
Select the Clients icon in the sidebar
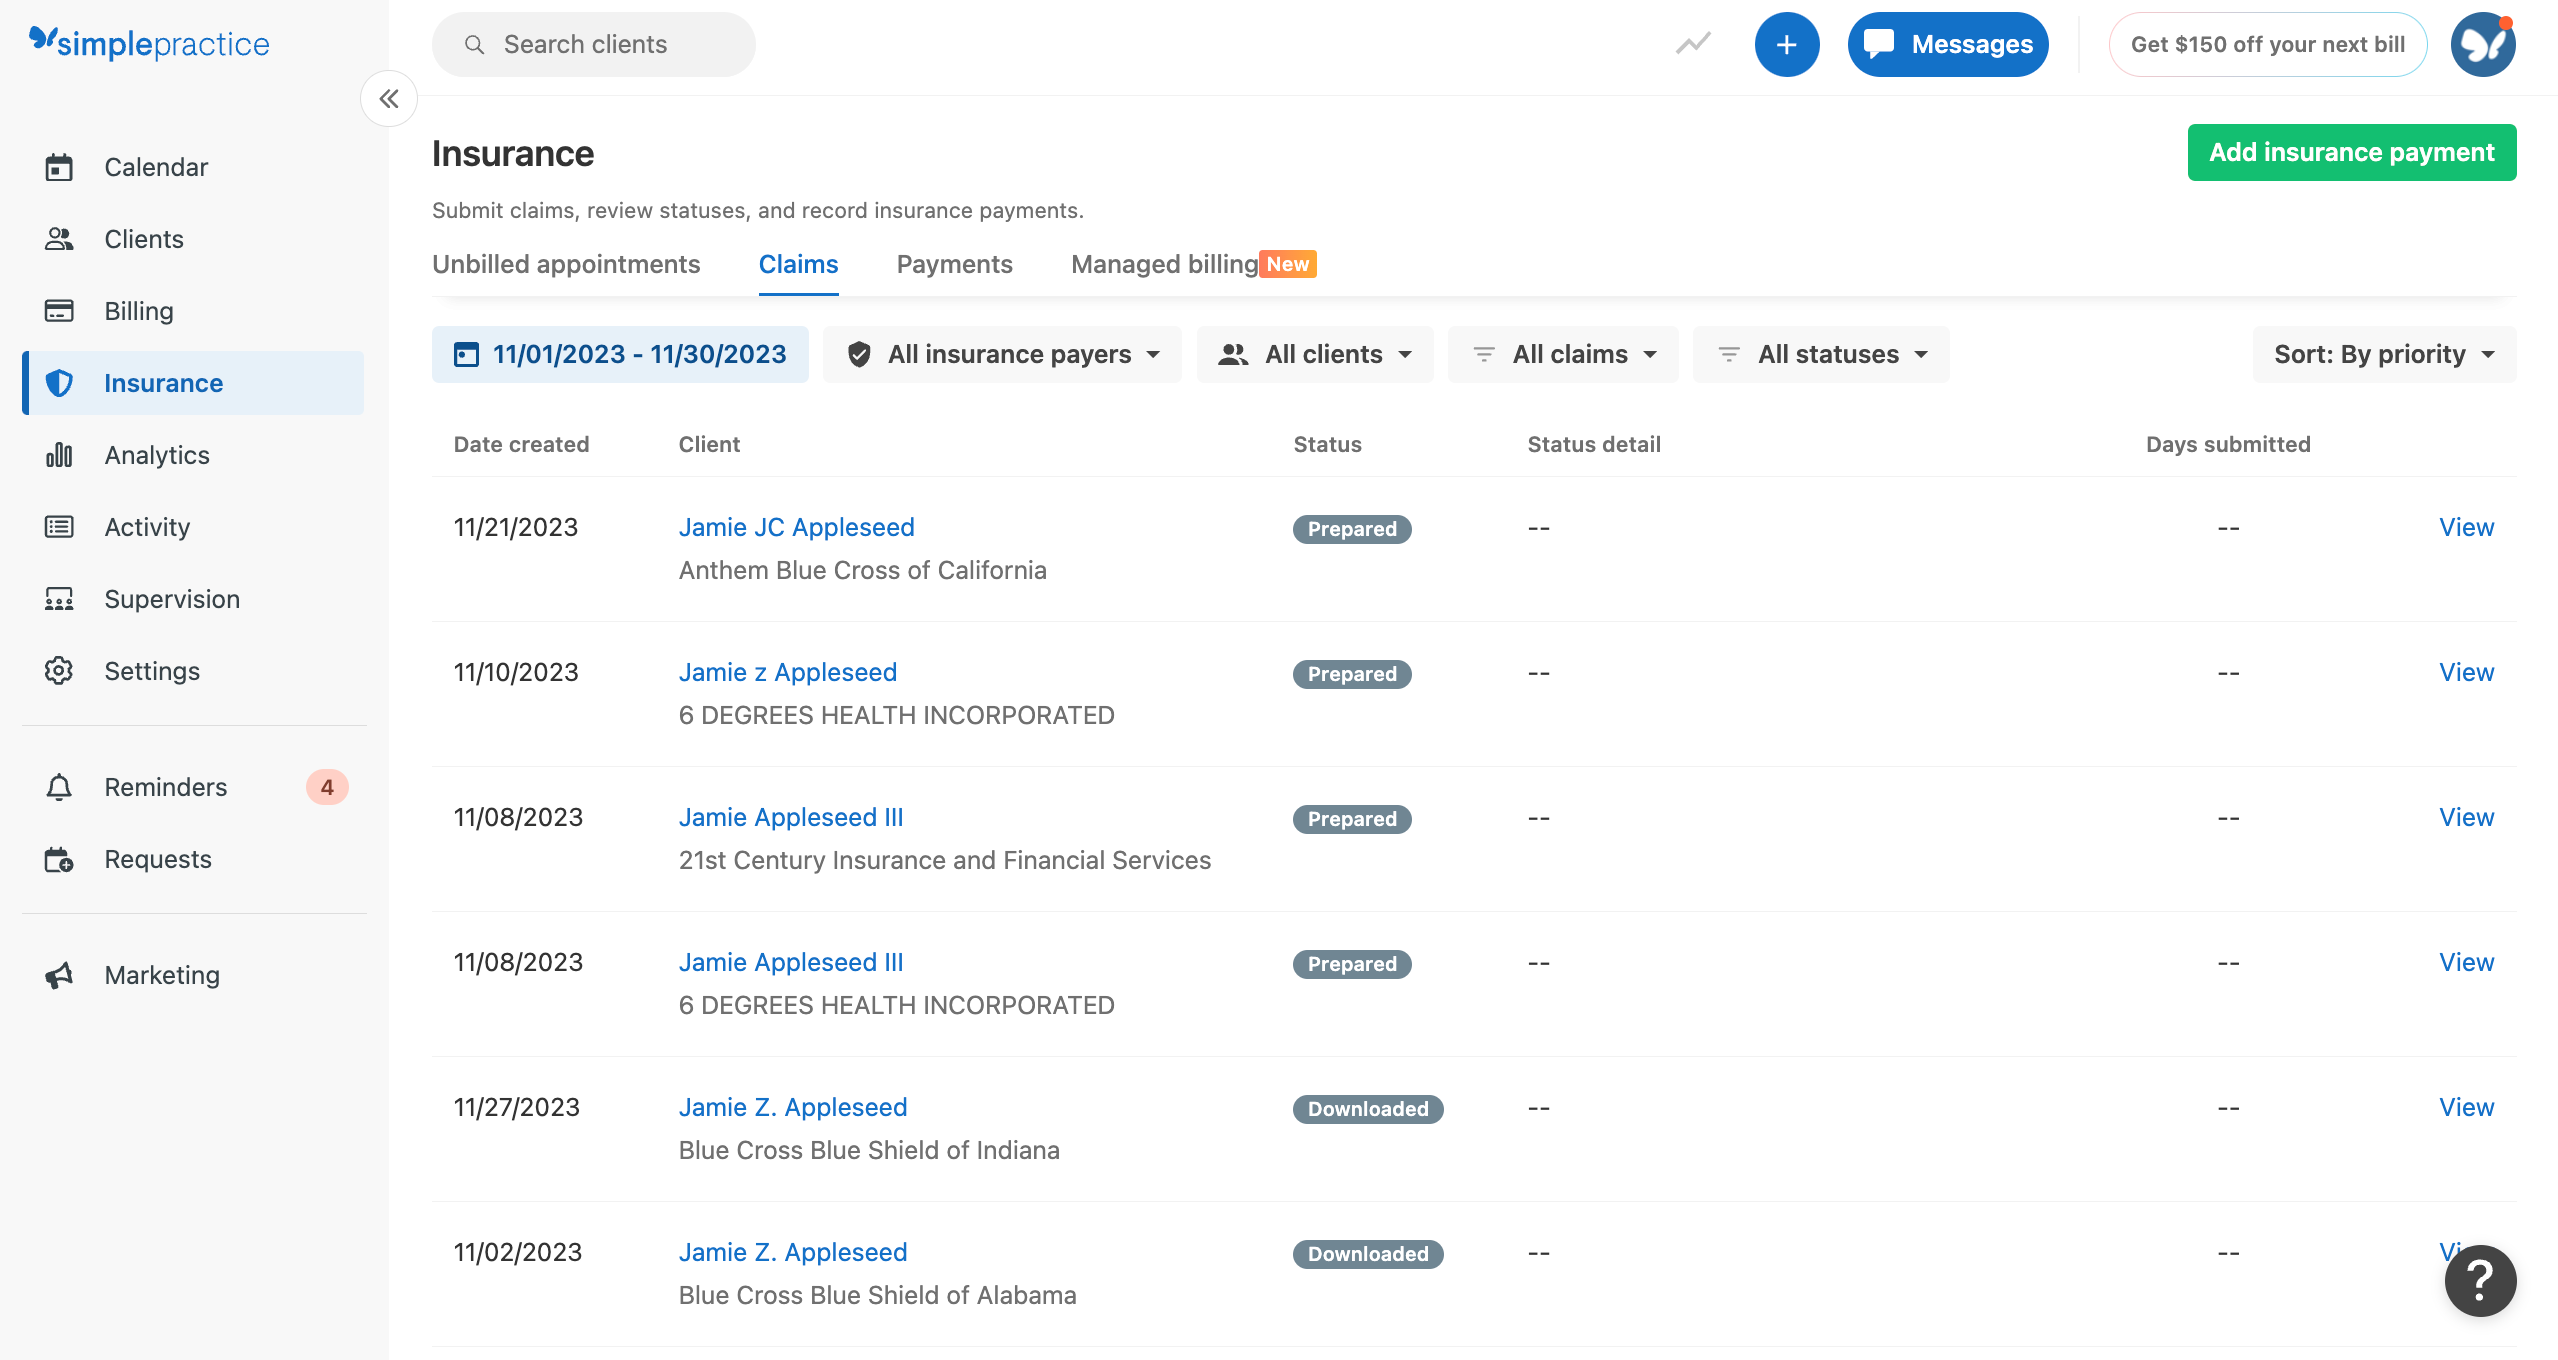[59, 239]
